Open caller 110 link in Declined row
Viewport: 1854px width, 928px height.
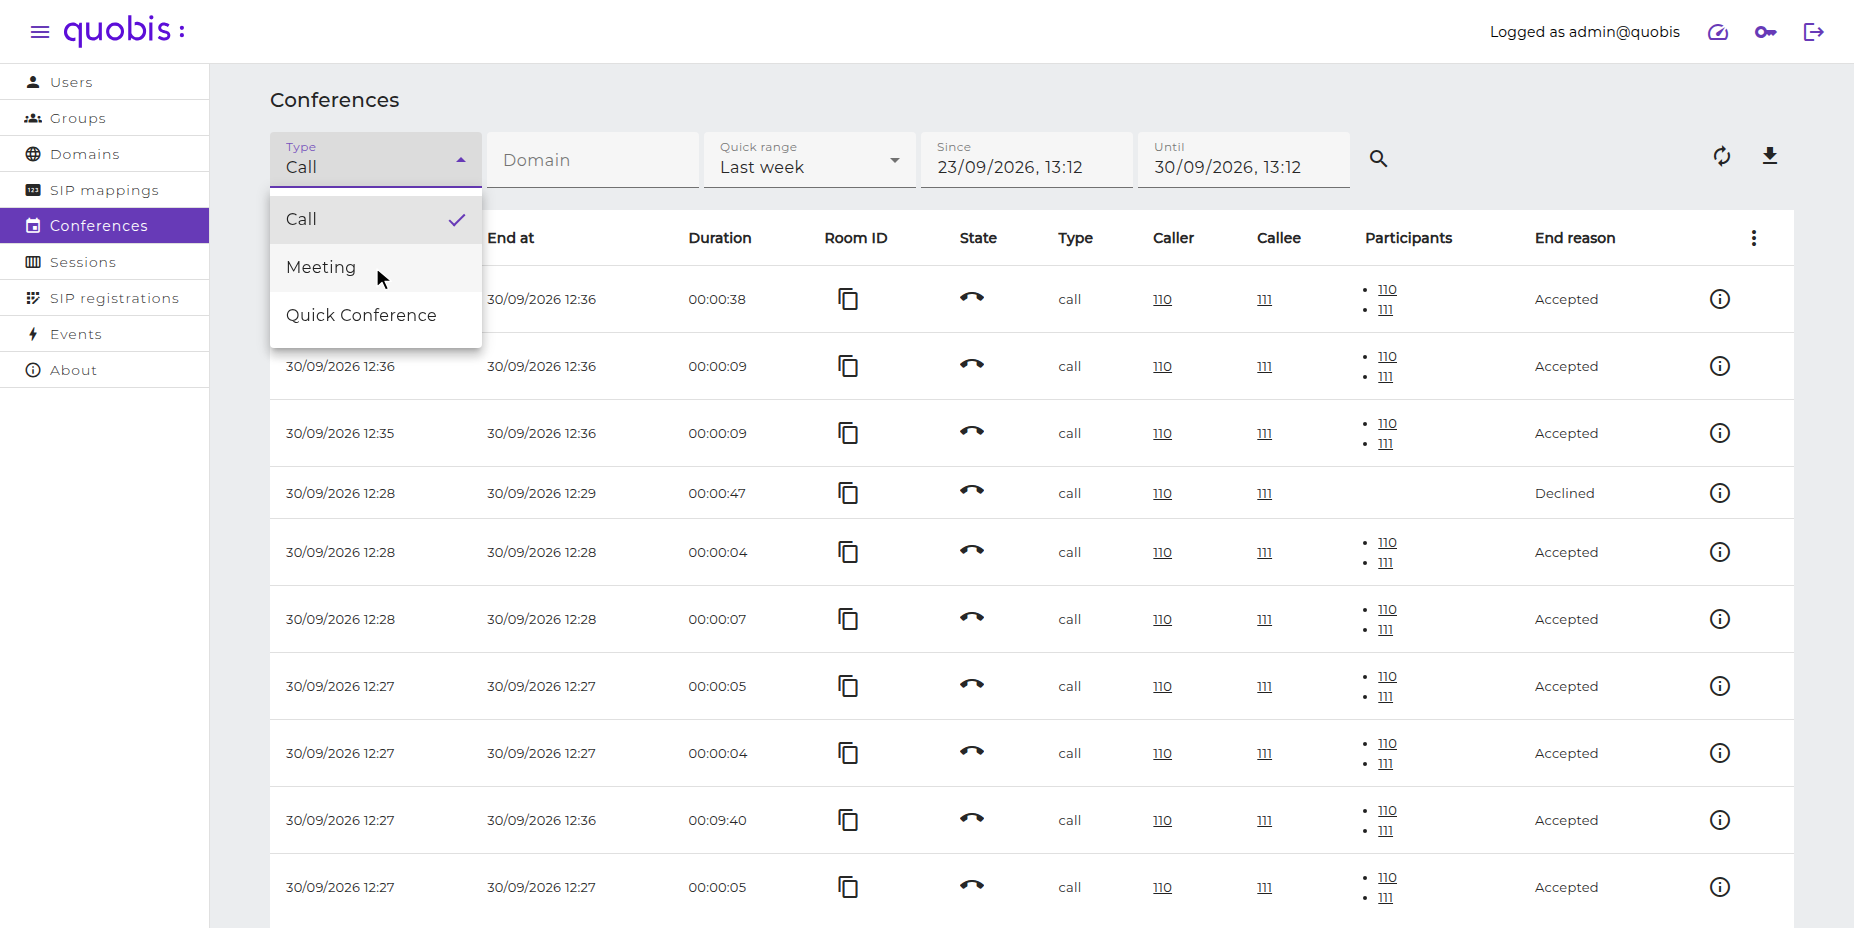pyautogui.click(x=1162, y=493)
